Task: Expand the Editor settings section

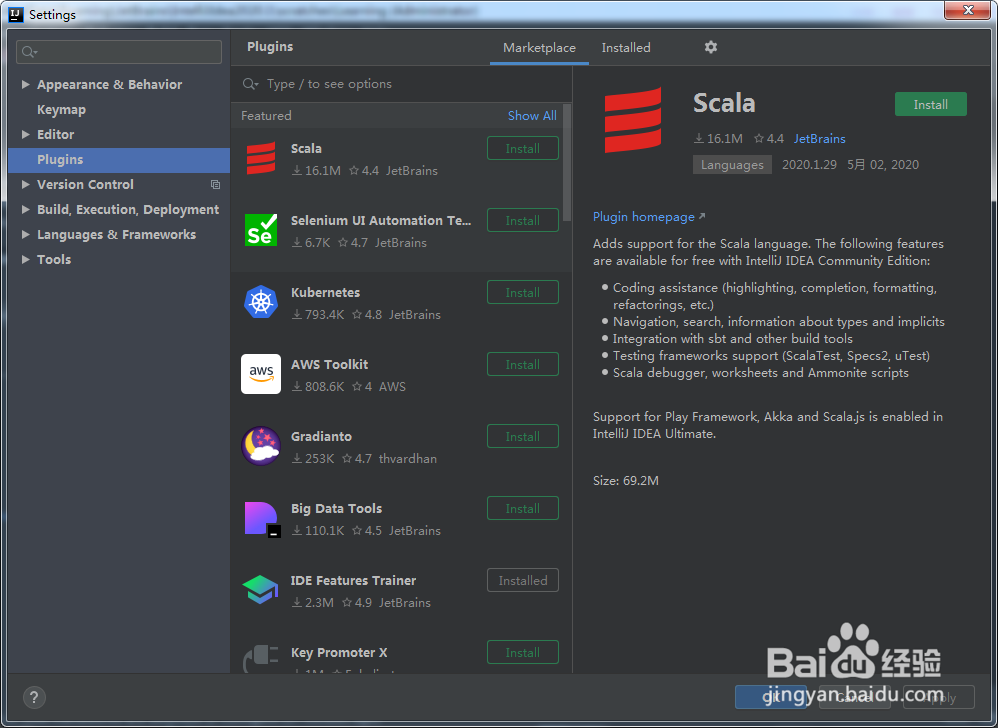Action: 25,134
